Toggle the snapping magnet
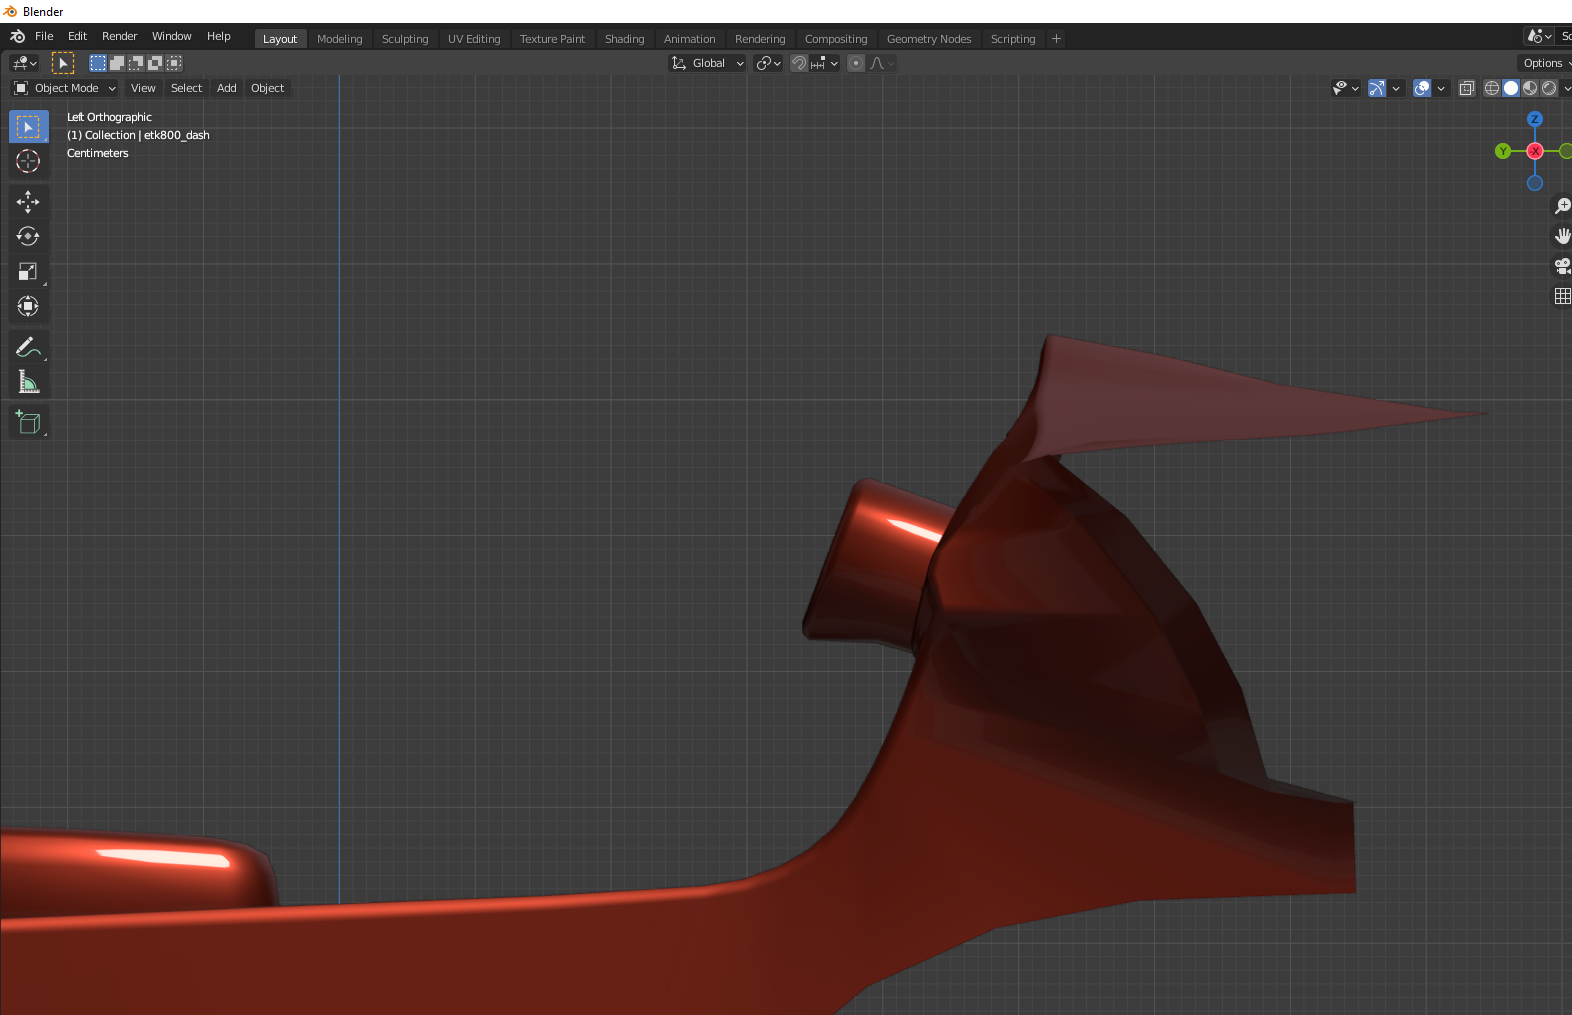 (799, 63)
